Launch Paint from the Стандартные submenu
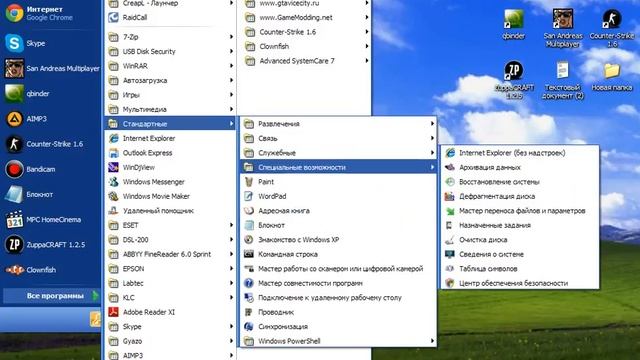640x360 pixels. 338,182
